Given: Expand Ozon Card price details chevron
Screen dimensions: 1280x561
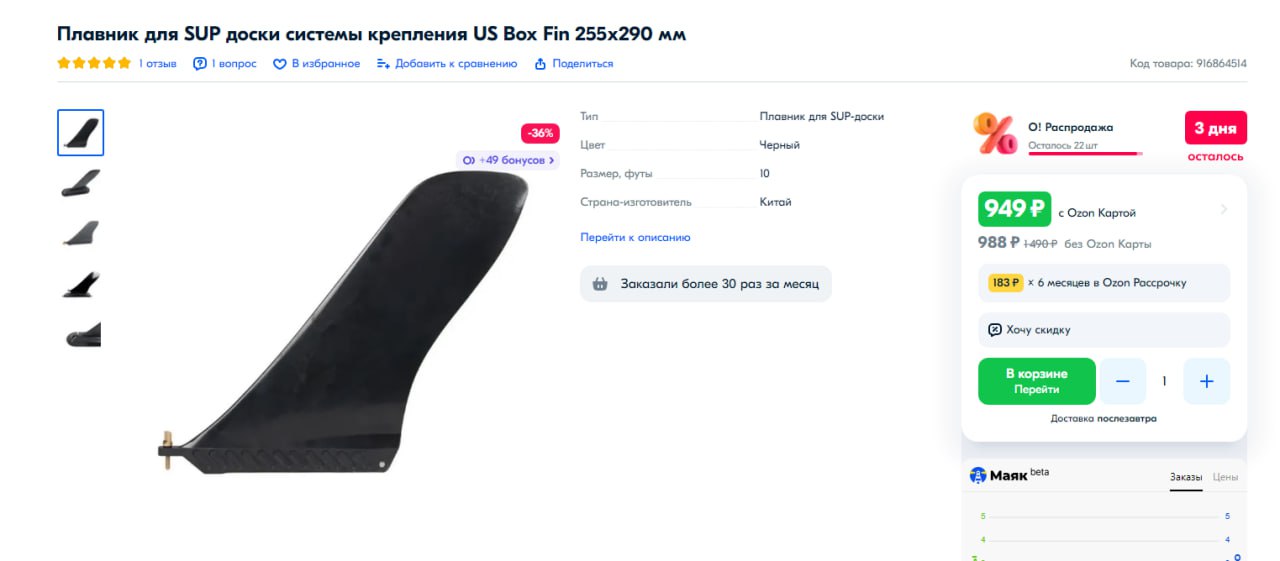Looking at the screenshot, I should (1224, 210).
